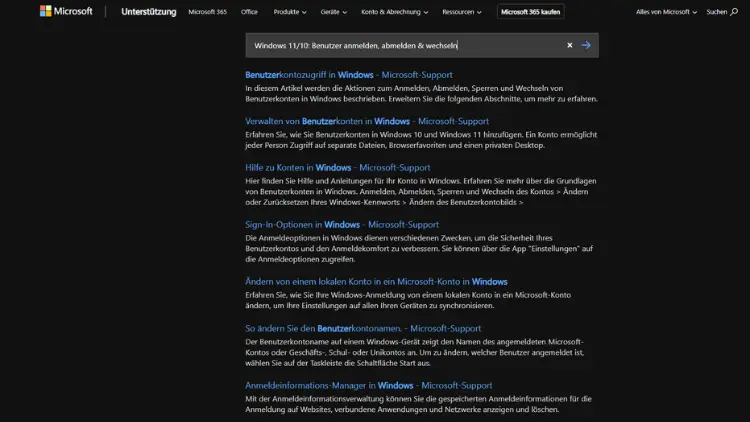750x422 pixels.
Task: Open the Alles von Microsoft menu
Action: pyautogui.click(x=667, y=12)
